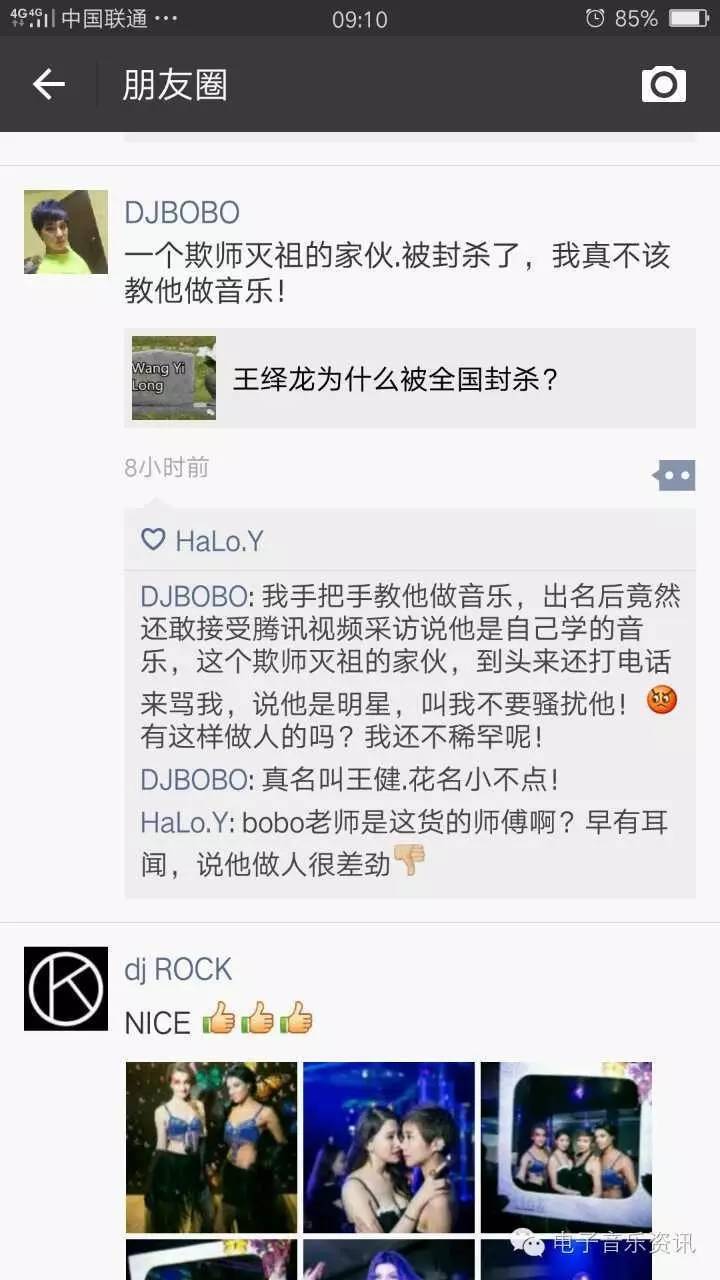Viewport: 720px width, 1280px height.
Task: Reply to DJBOBO's comment 真名叫王健
Action: (350, 779)
